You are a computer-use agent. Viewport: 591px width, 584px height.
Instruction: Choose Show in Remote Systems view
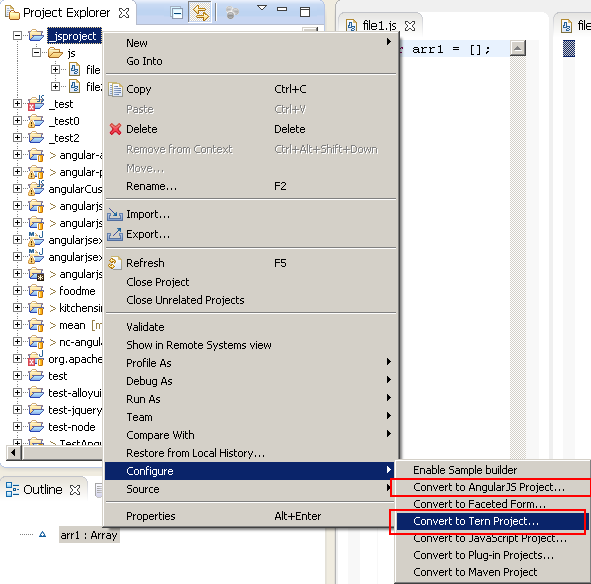pyautogui.click(x=250, y=345)
